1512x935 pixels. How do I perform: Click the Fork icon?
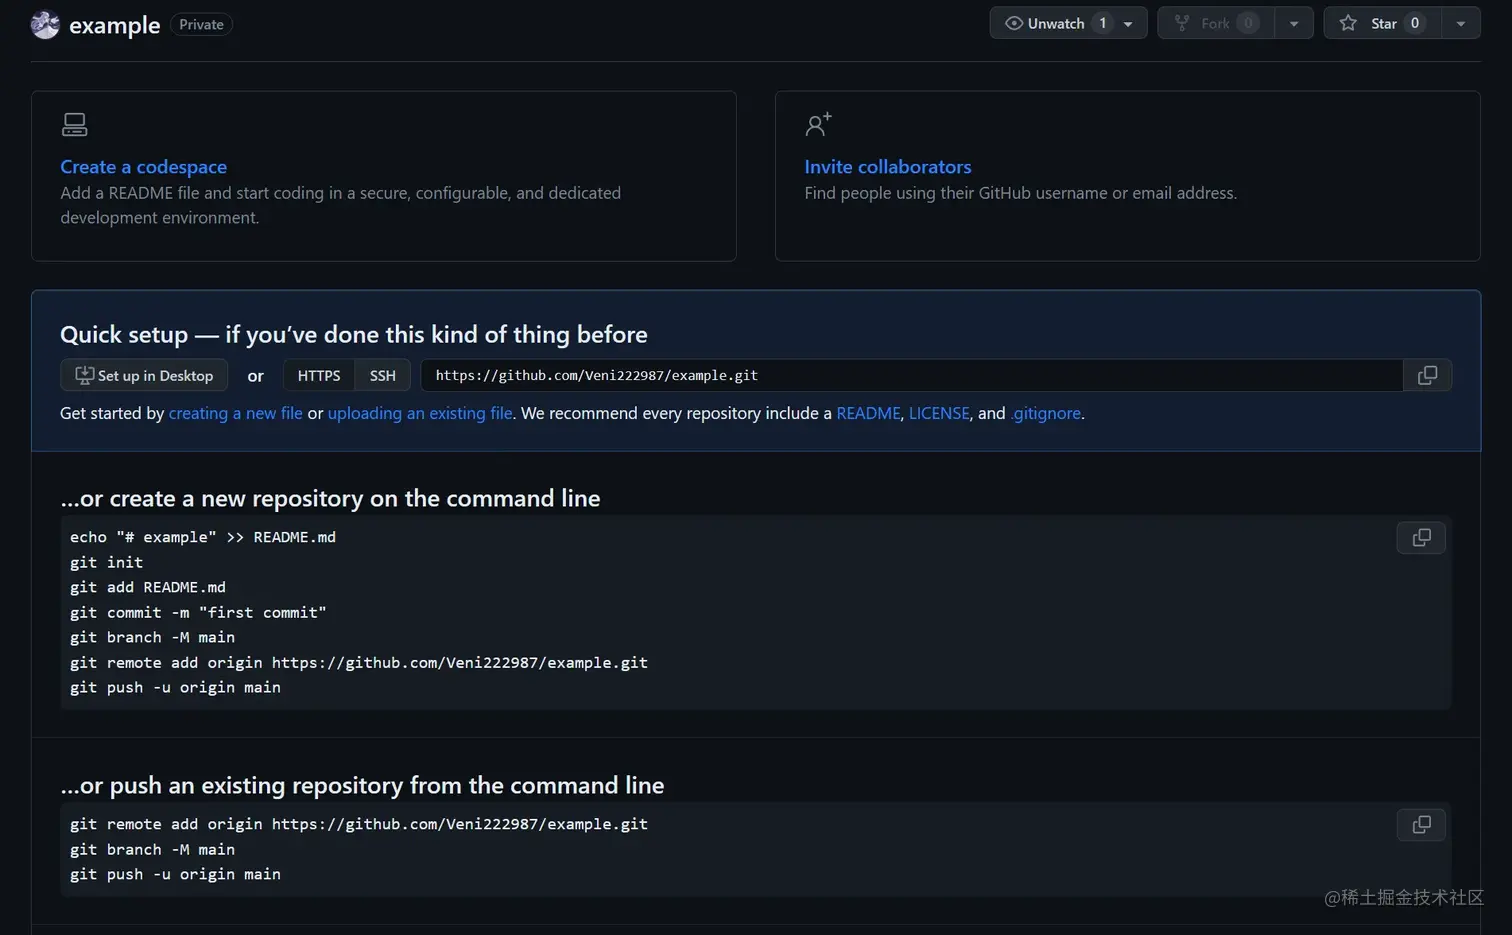1182,23
